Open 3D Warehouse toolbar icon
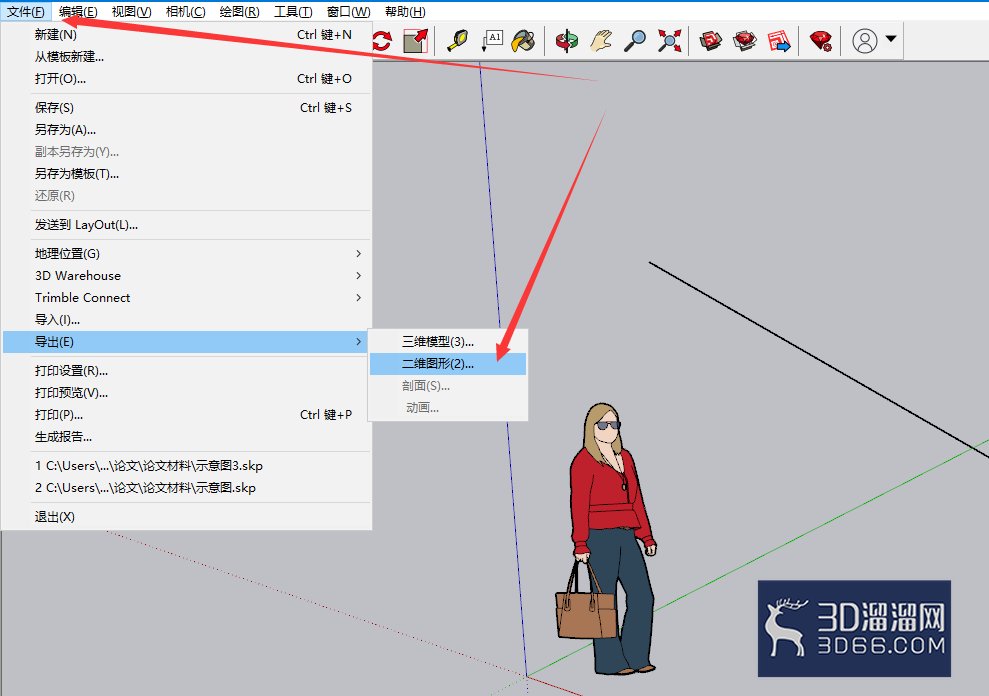The image size is (989, 696). coord(711,40)
